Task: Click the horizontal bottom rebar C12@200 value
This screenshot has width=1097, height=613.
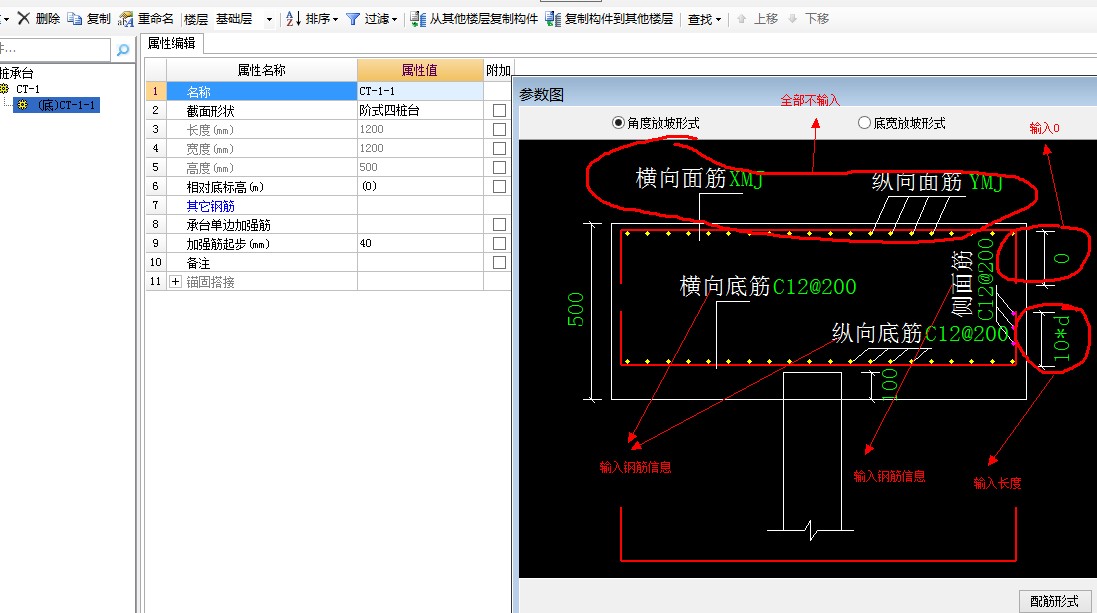Action: pos(814,286)
